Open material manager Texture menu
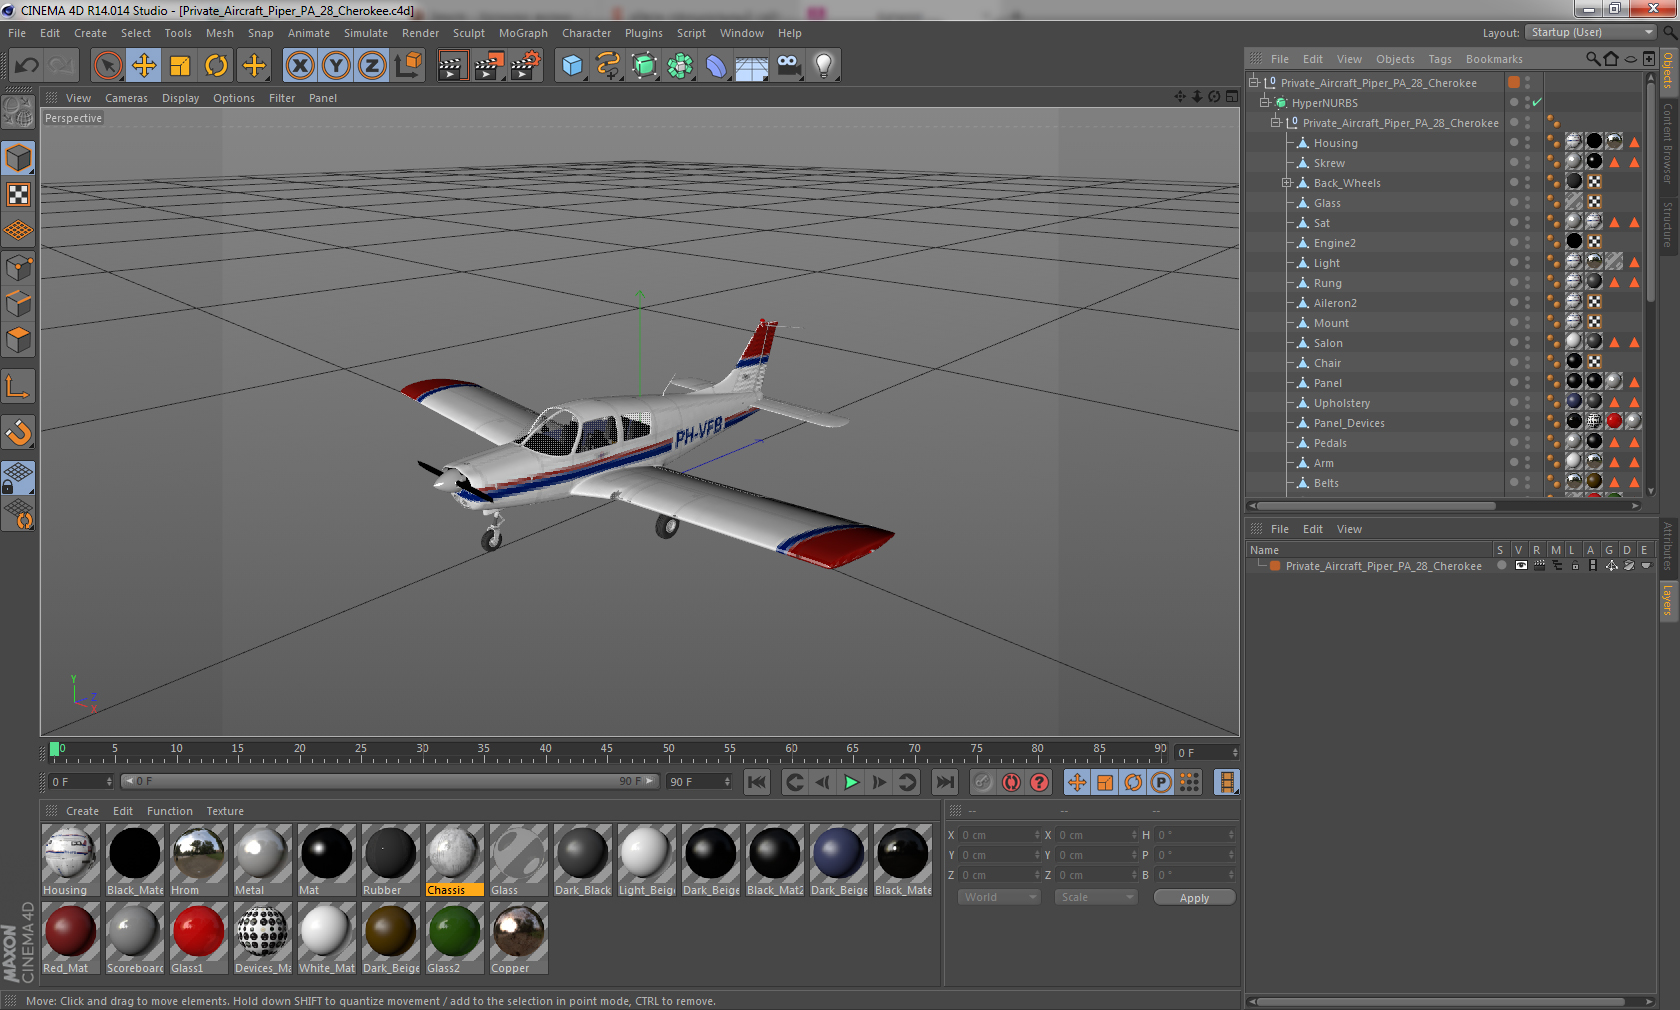 pos(225,811)
